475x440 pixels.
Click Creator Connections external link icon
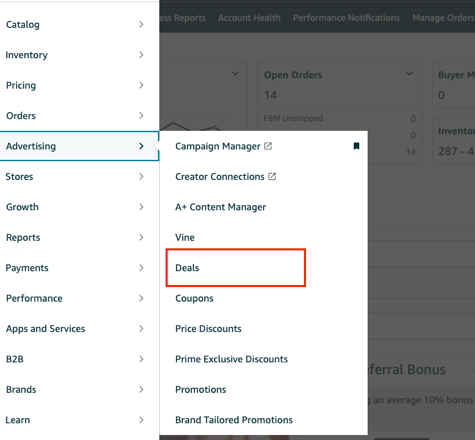tap(272, 176)
